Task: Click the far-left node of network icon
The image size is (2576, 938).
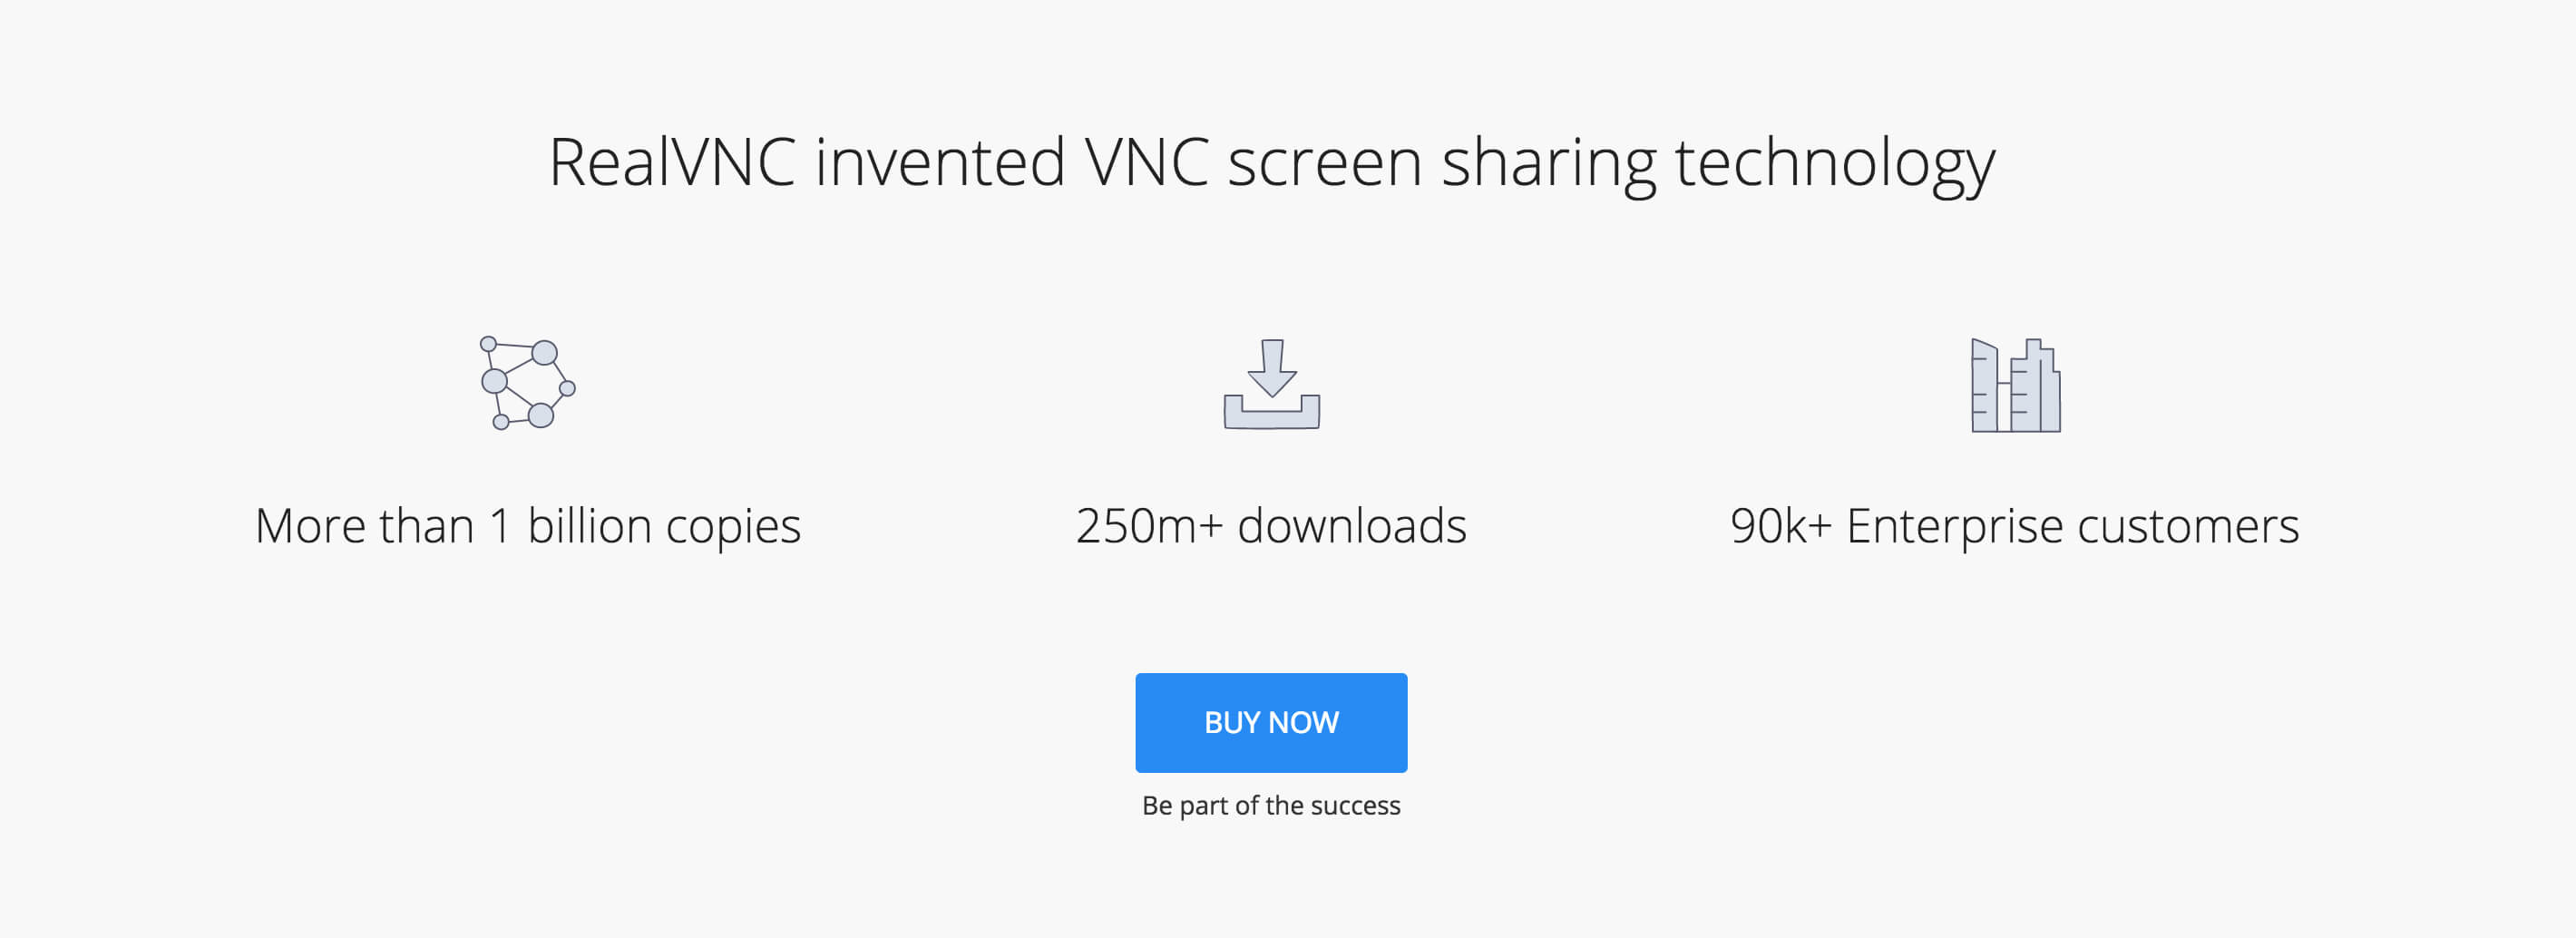Action: click(494, 380)
